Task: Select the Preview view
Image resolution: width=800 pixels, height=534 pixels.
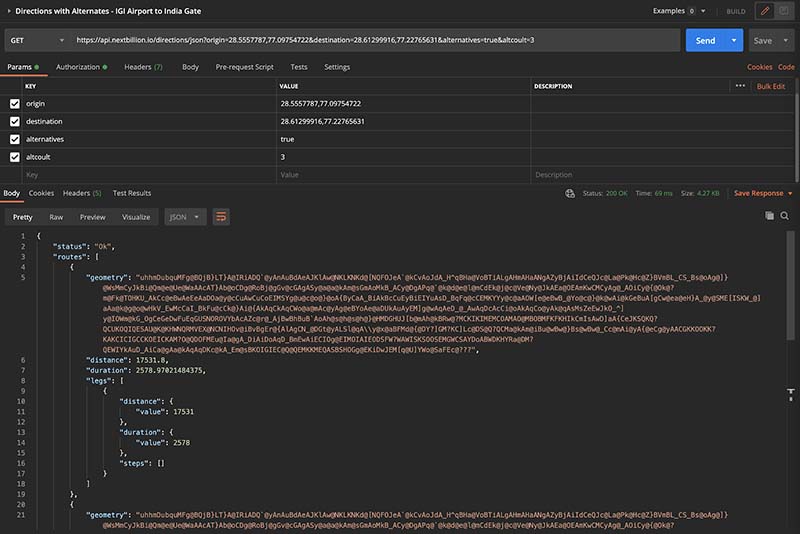Action: point(92,217)
